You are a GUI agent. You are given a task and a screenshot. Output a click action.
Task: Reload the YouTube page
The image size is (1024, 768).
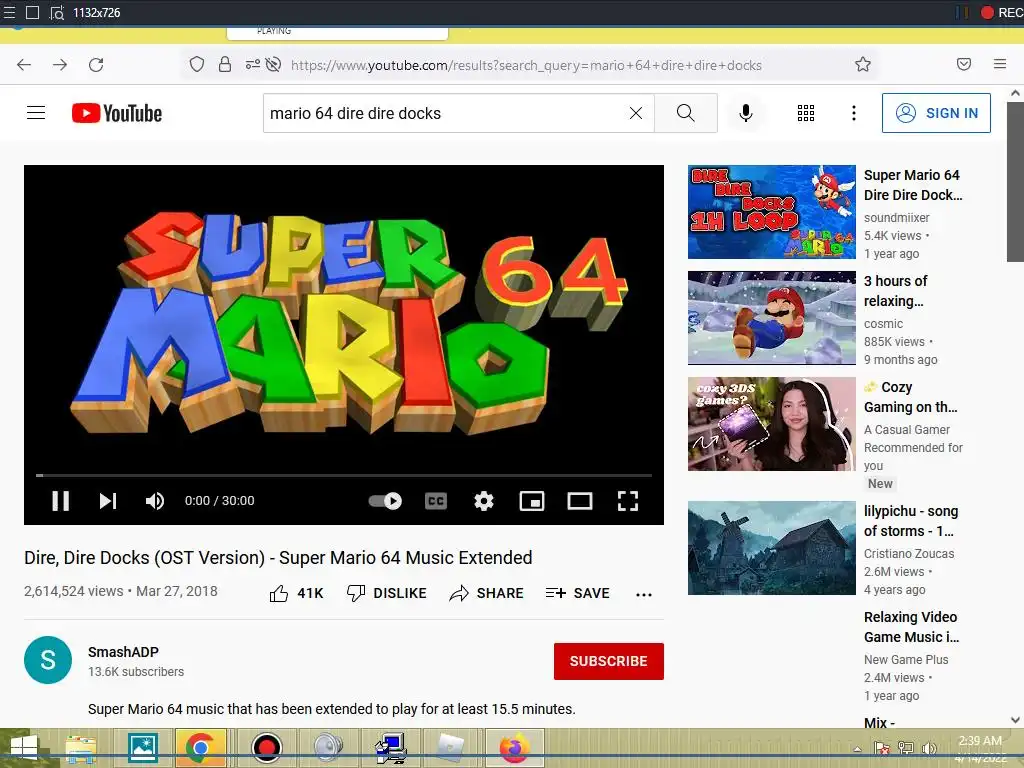[96, 65]
